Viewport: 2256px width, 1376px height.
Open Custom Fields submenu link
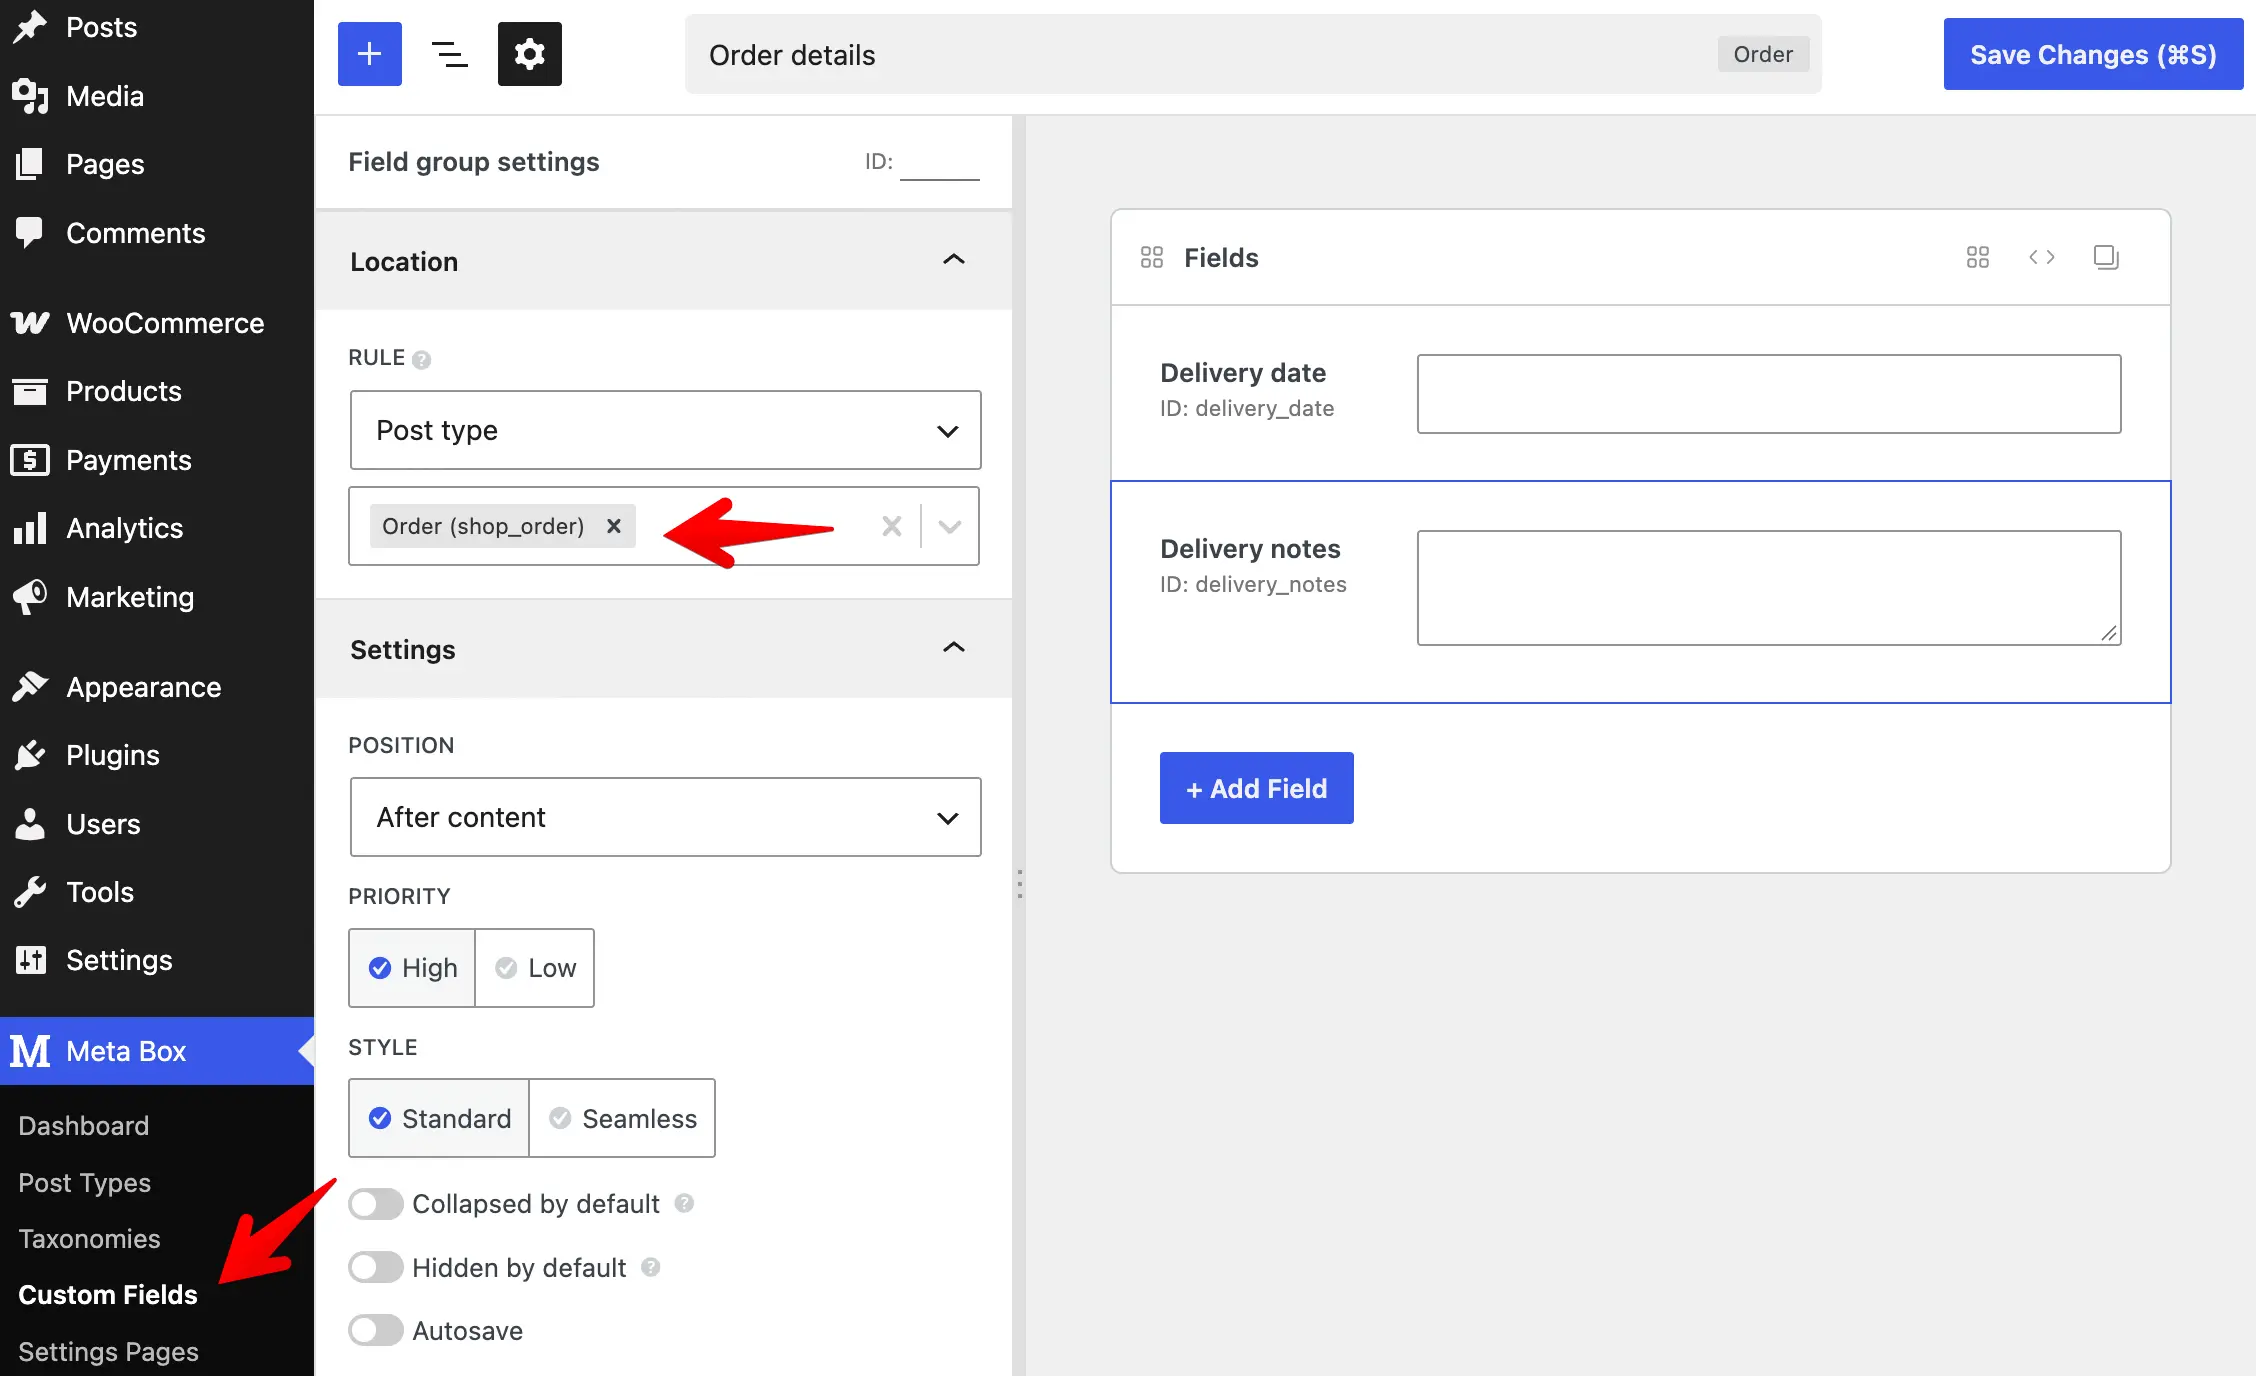pos(108,1294)
